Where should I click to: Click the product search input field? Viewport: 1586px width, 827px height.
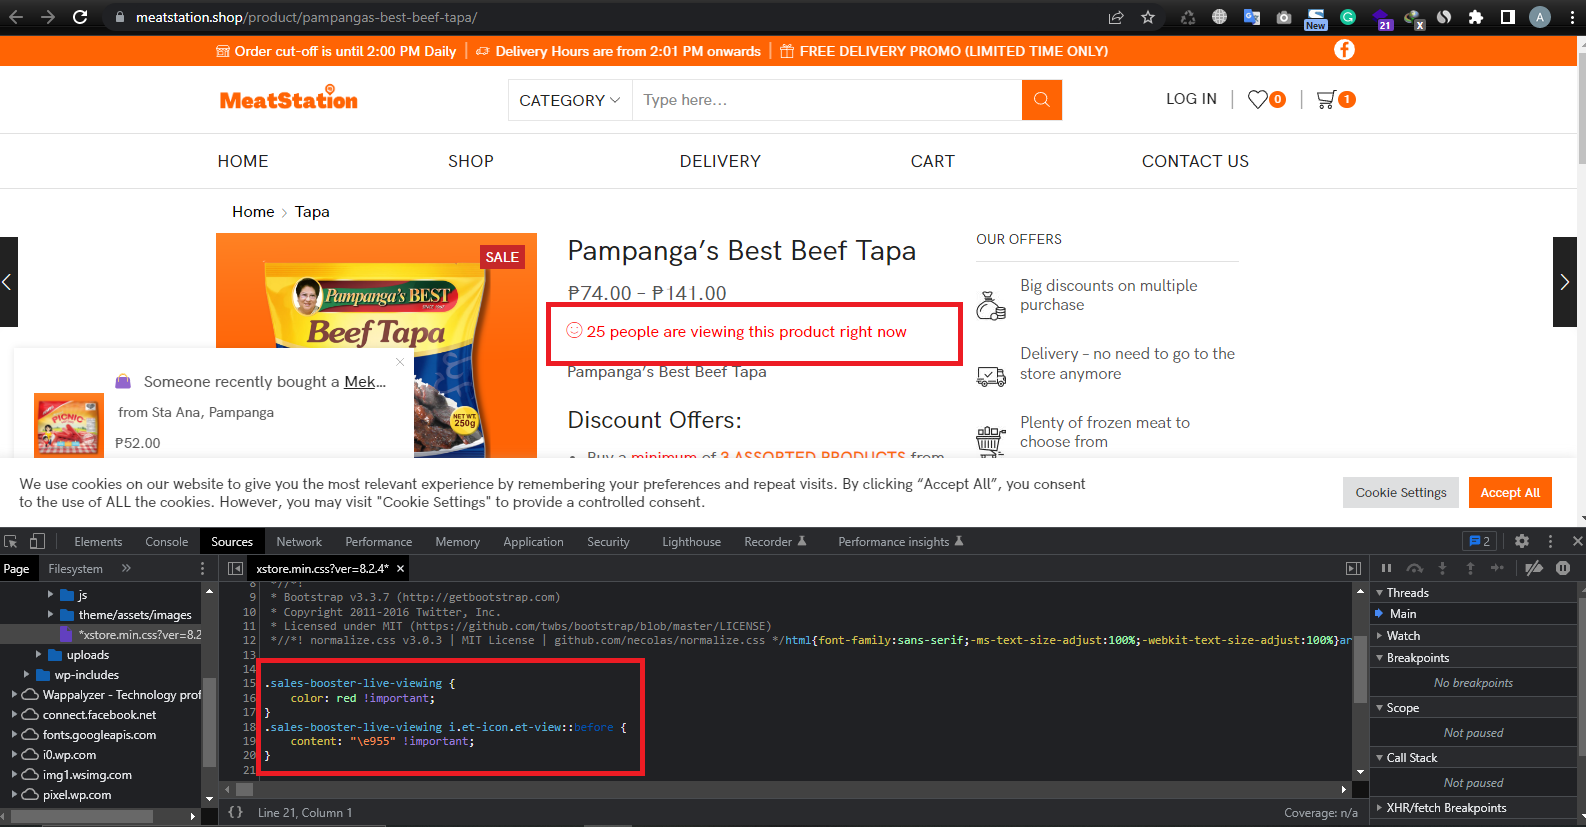tap(827, 100)
